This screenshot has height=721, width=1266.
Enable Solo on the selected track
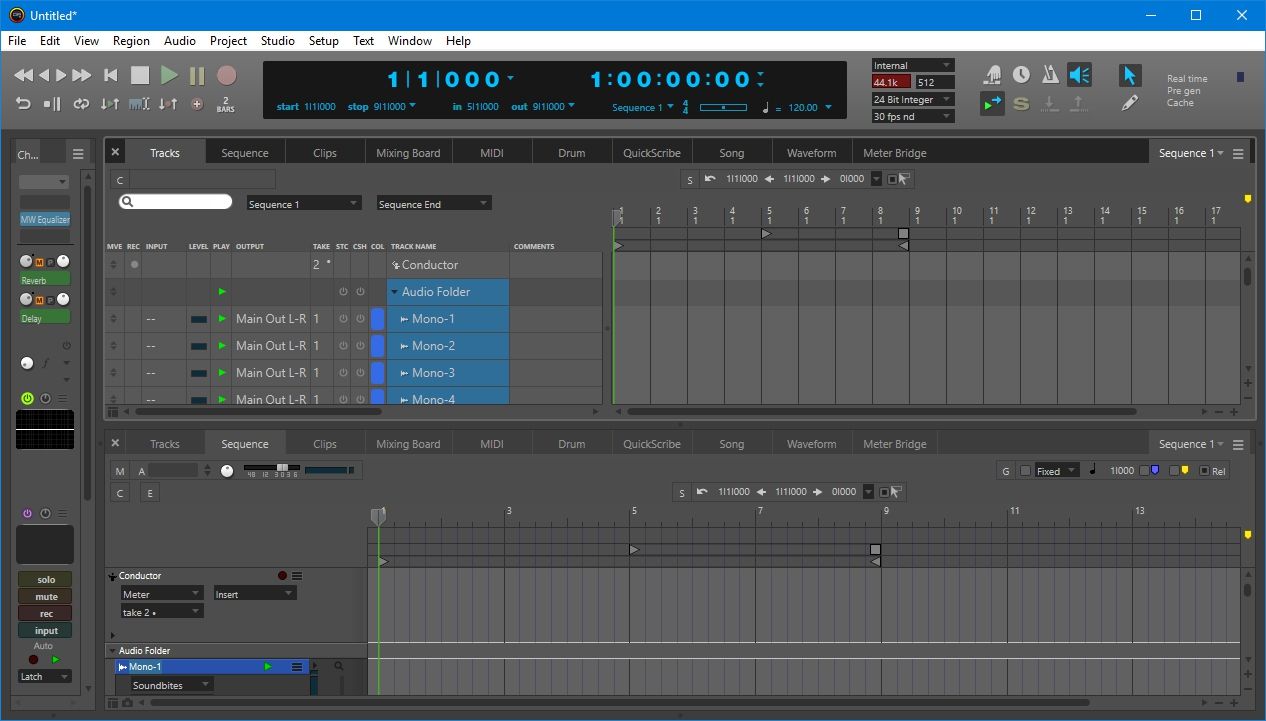[44, 578]
